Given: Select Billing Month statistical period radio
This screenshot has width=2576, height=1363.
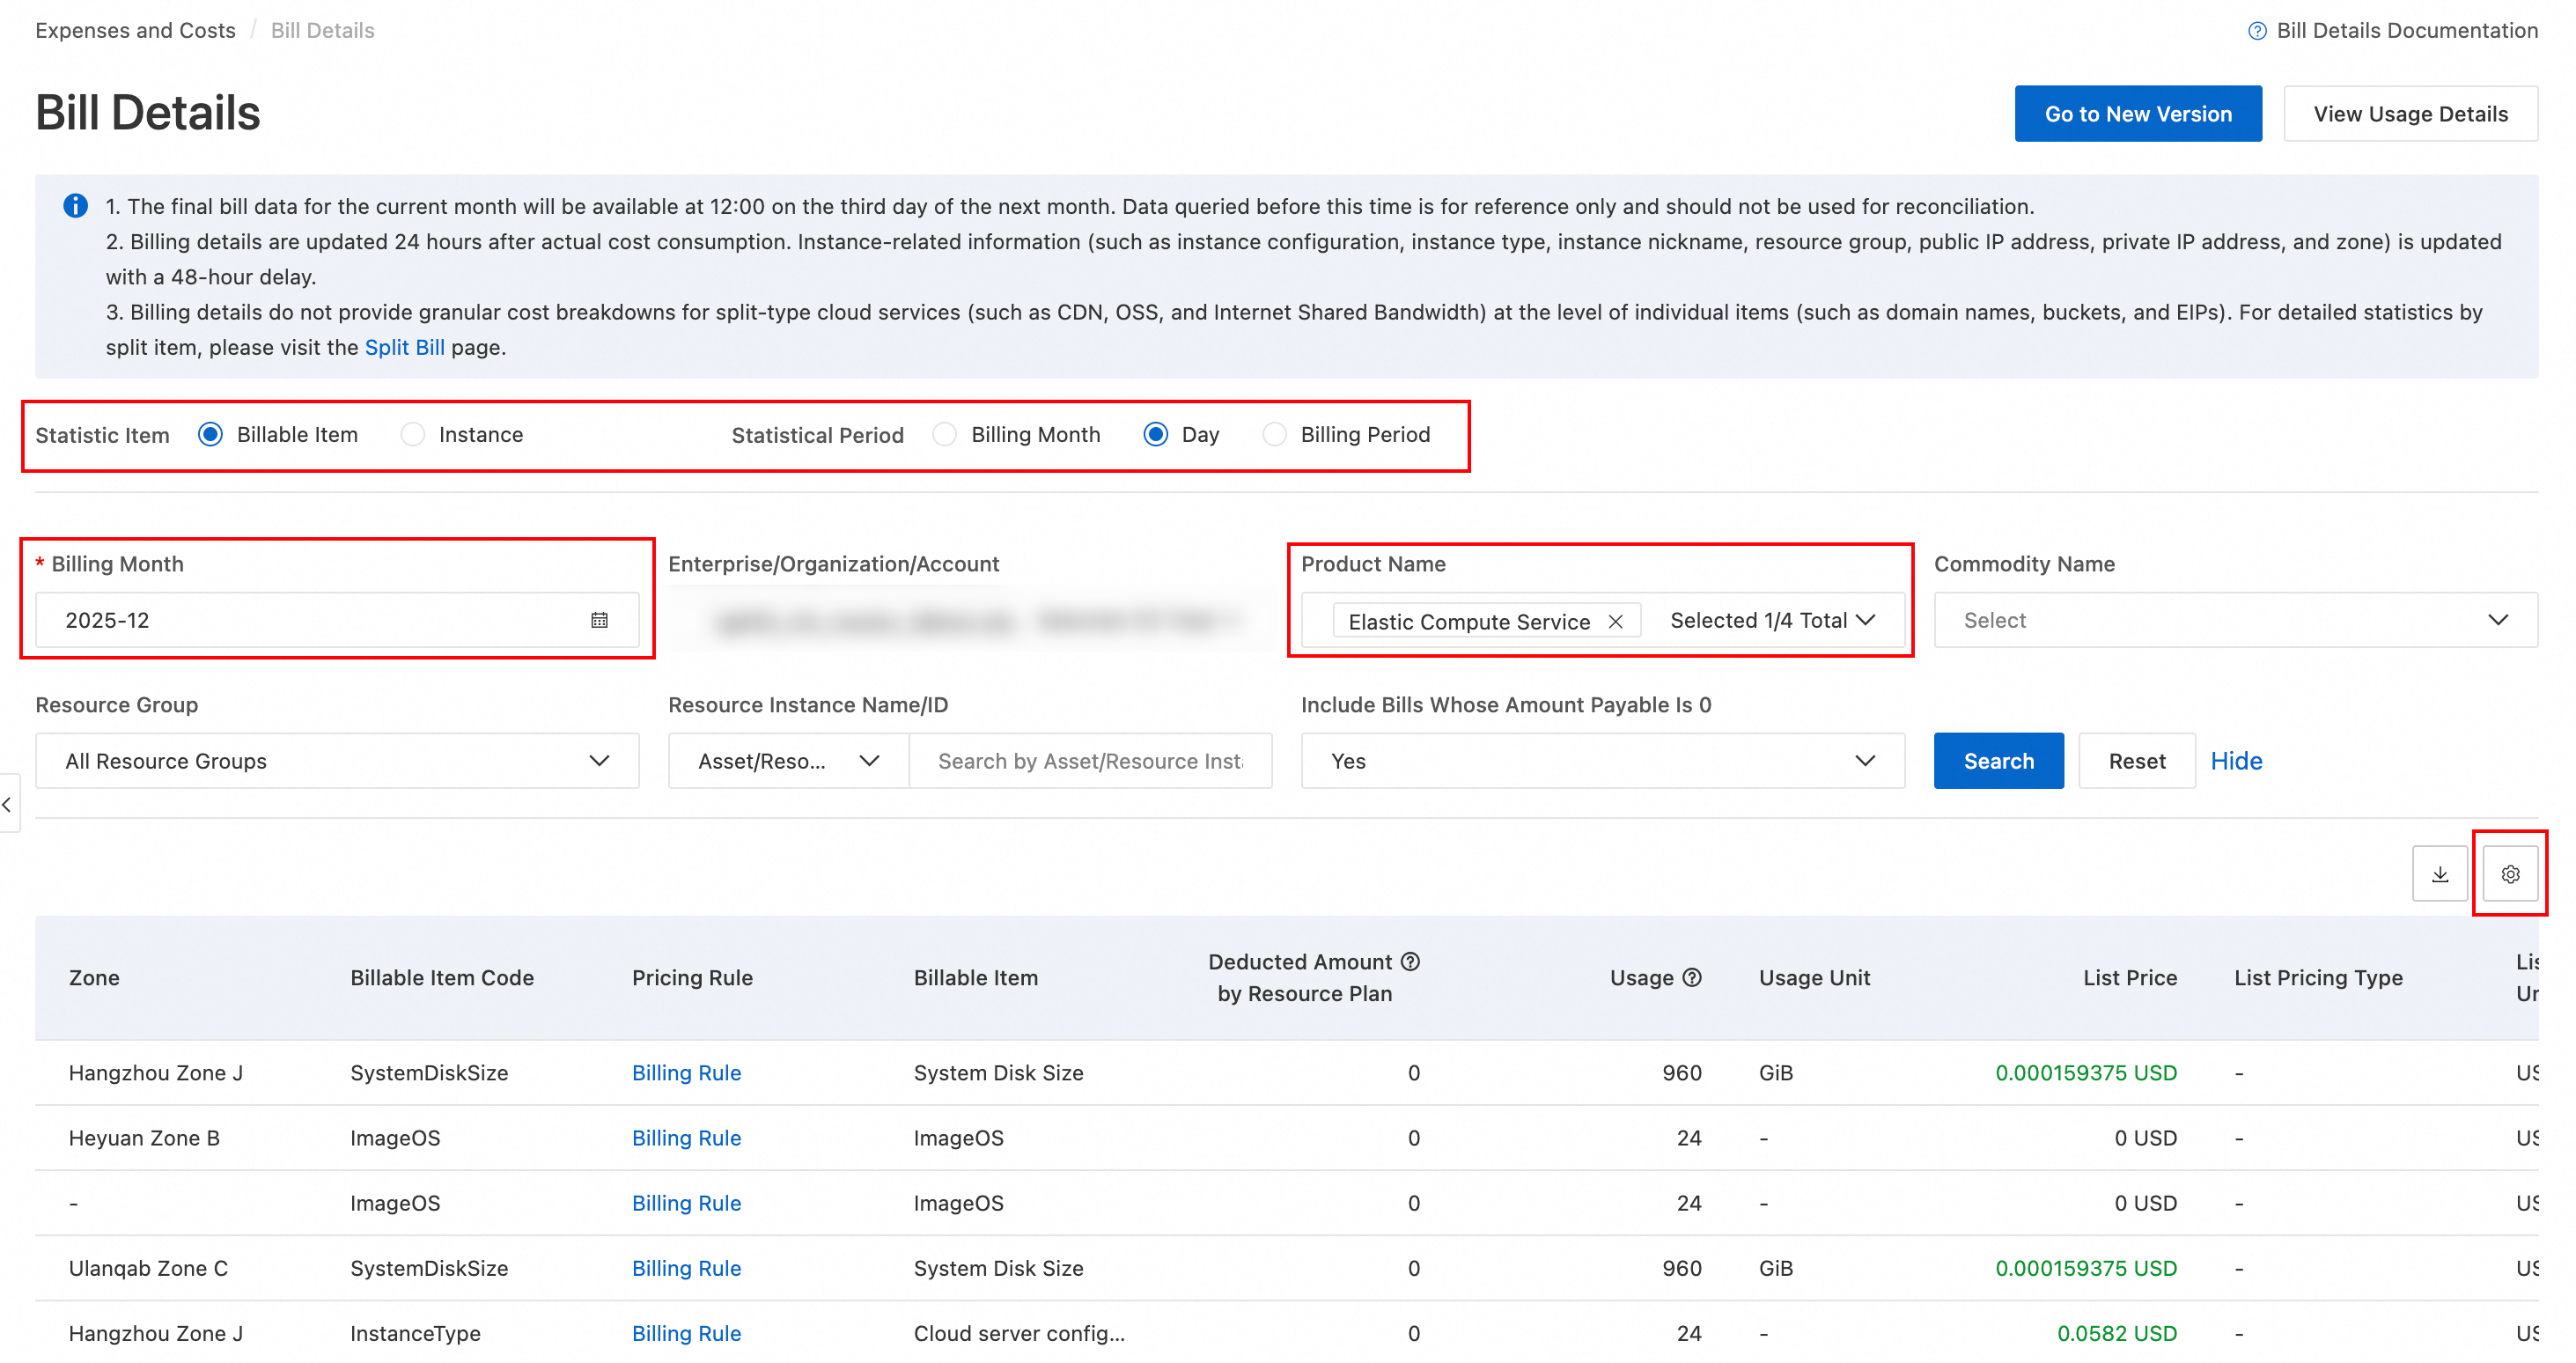Looking at the screenshot, I should point(945,434).
